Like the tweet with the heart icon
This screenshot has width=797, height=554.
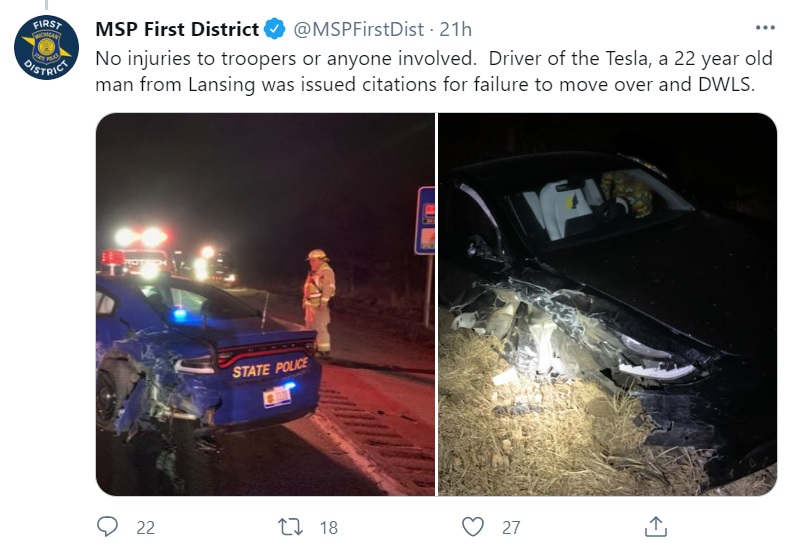[474, 527]
